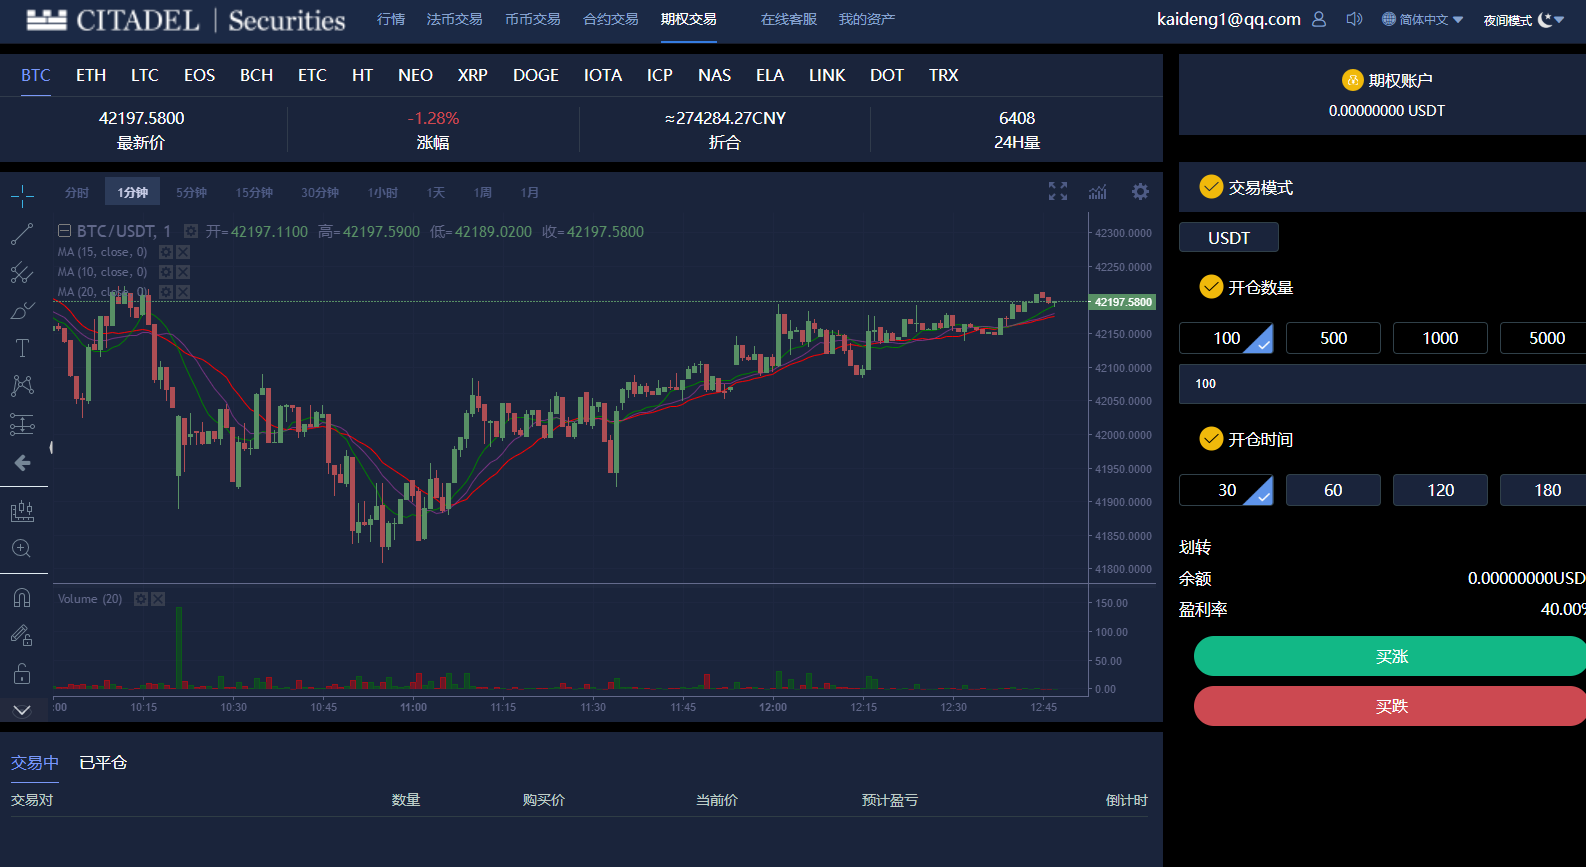Select the 500 open quantity option
The height and width of the screenshot is (867, 1586).
(1333, 338)
